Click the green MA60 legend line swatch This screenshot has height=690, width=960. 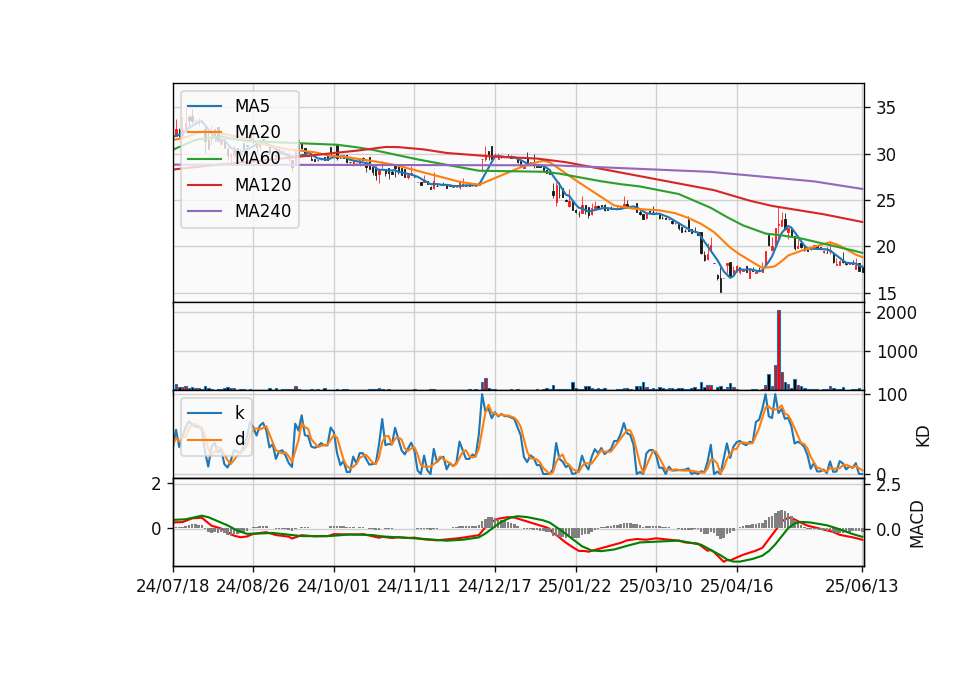tap(204, 159)
